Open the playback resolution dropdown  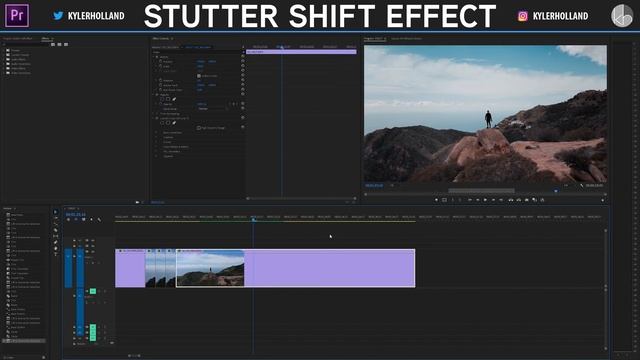point(566,186)
